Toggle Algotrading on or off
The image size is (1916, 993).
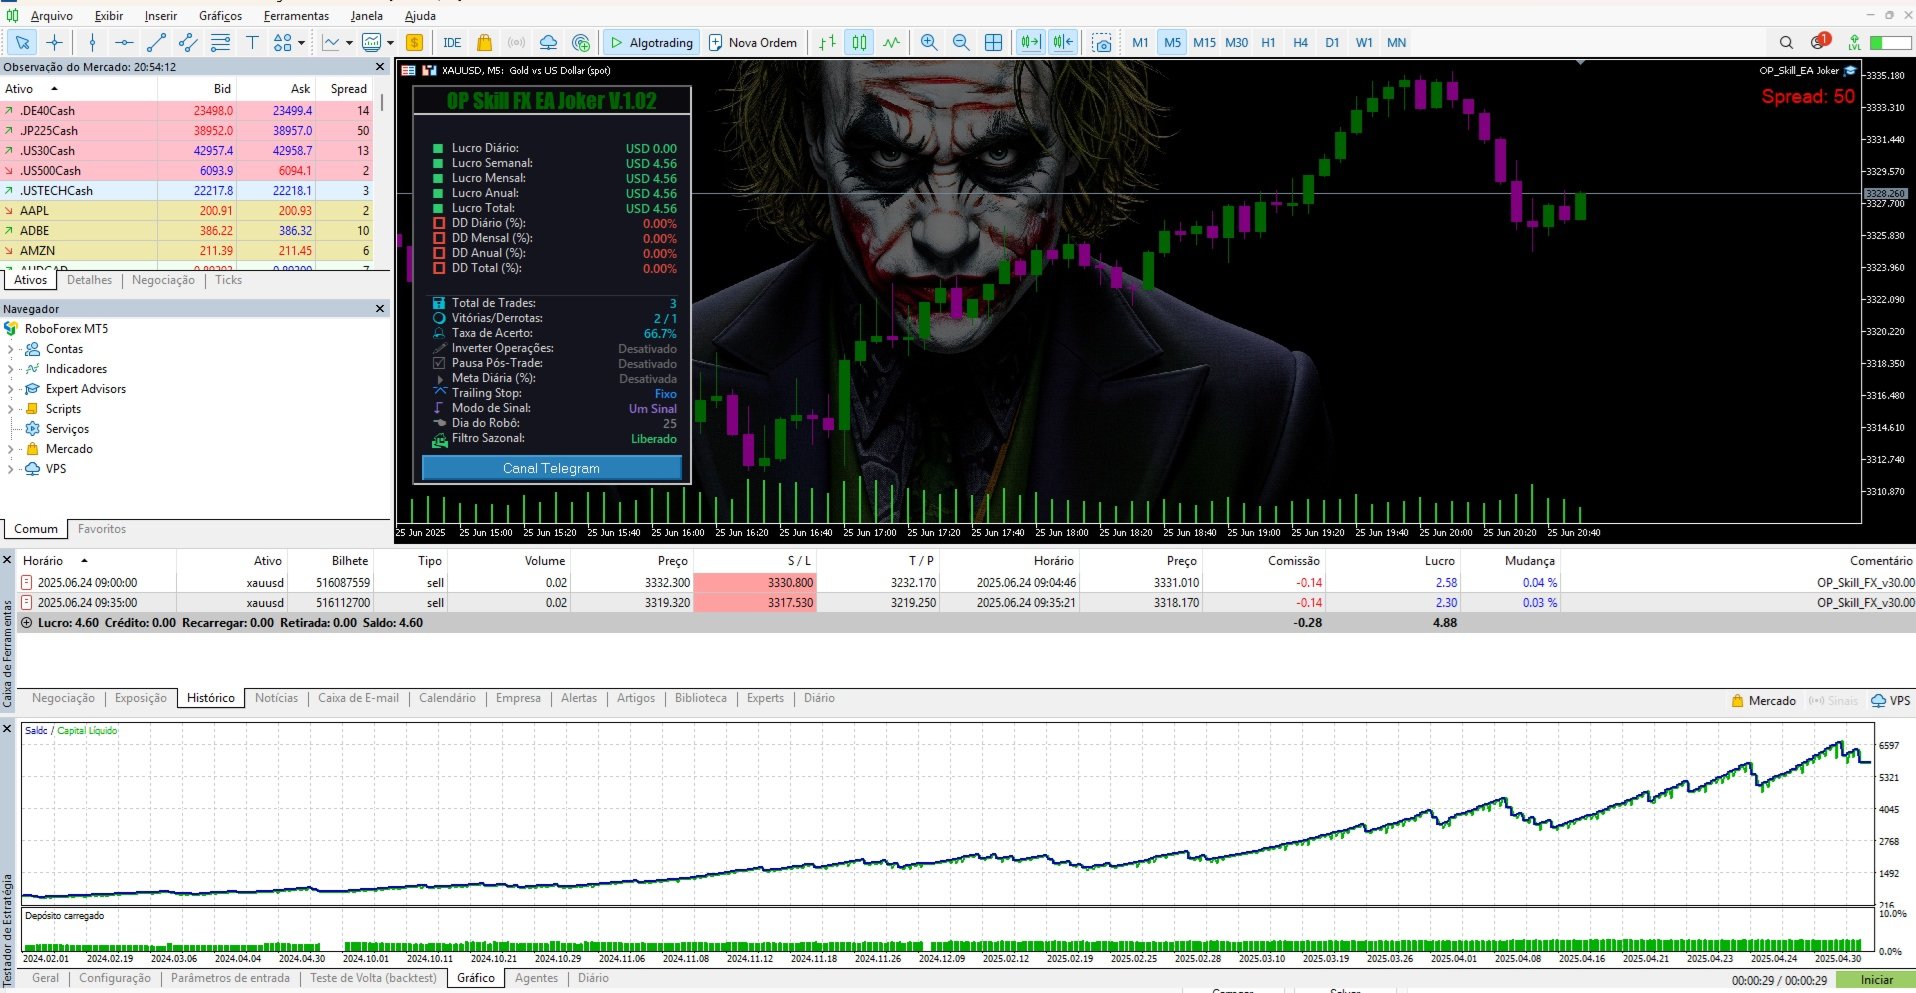pyautogui.click(x=651, y=42)
